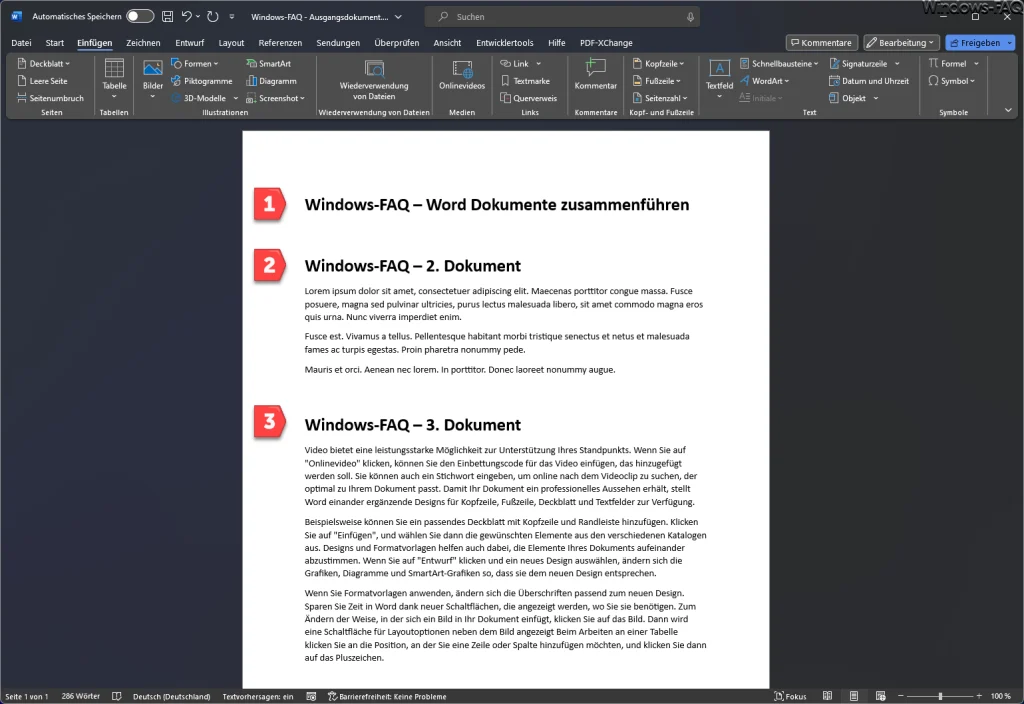Insert a Tabelle from the ribbon
1024x704 pixels.
pos(114,79)
